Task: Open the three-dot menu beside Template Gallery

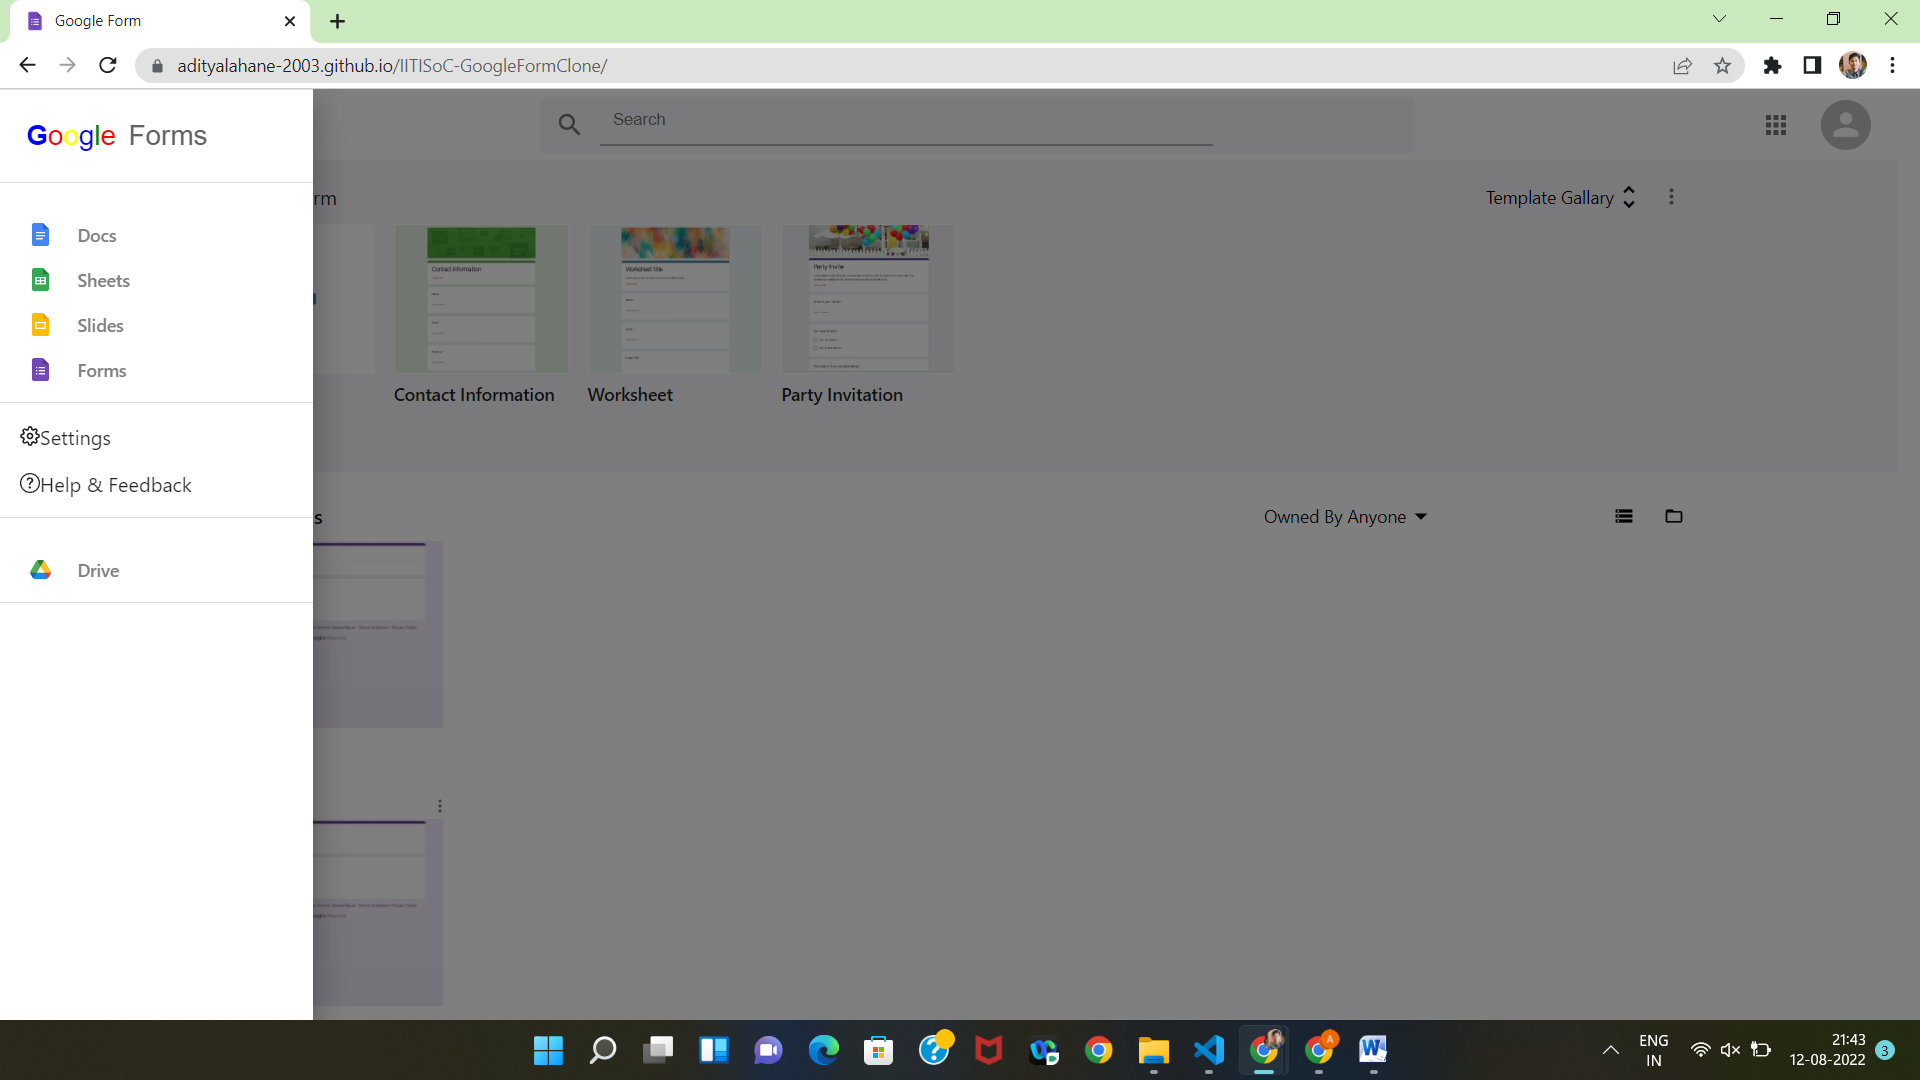Action: tap(1671, 196)
